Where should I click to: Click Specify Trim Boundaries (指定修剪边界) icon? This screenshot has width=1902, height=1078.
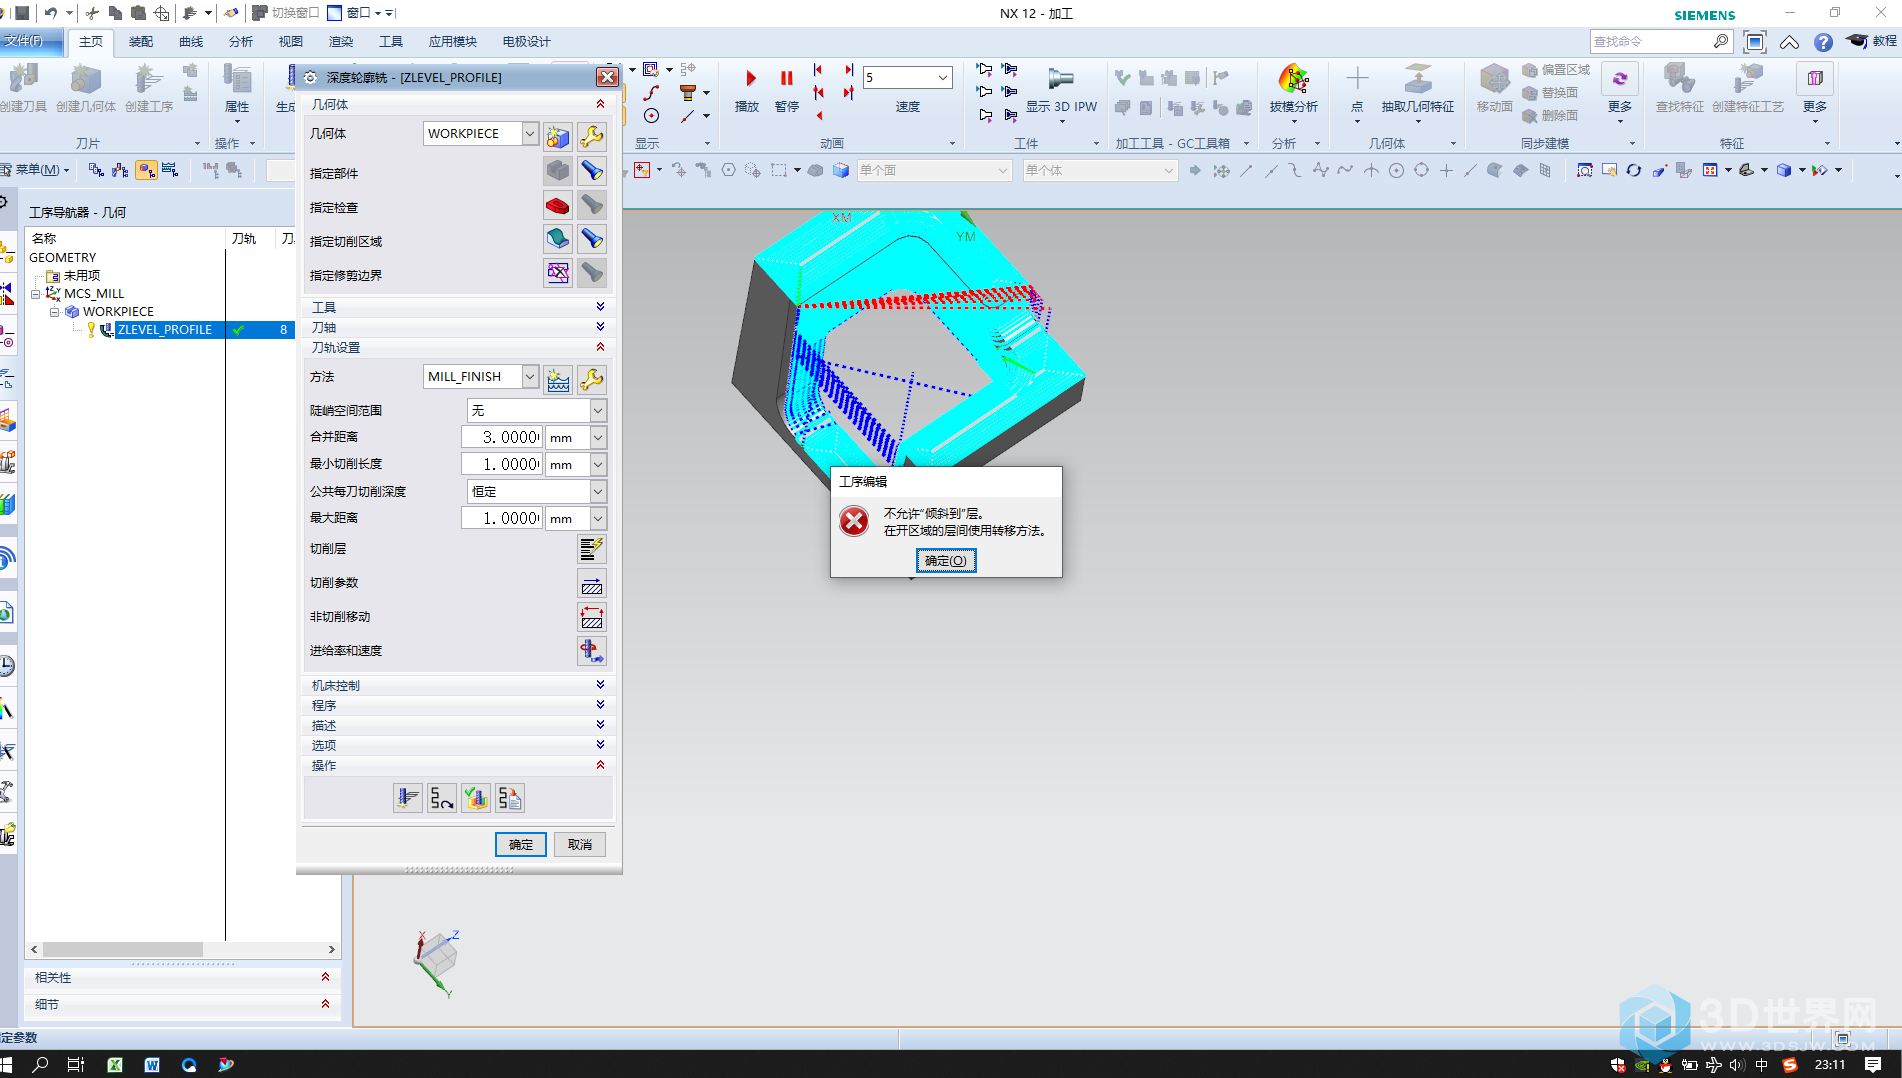pyautogui.click(x=558, y=273)
